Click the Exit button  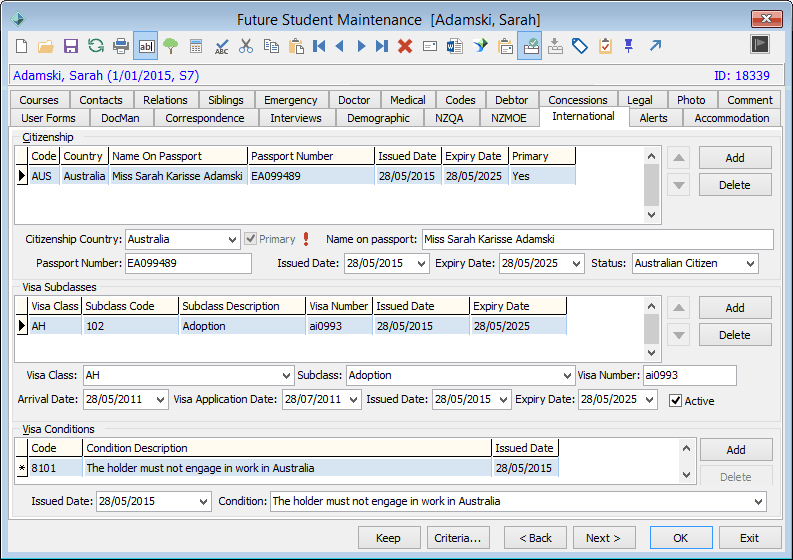pos(750,538)
